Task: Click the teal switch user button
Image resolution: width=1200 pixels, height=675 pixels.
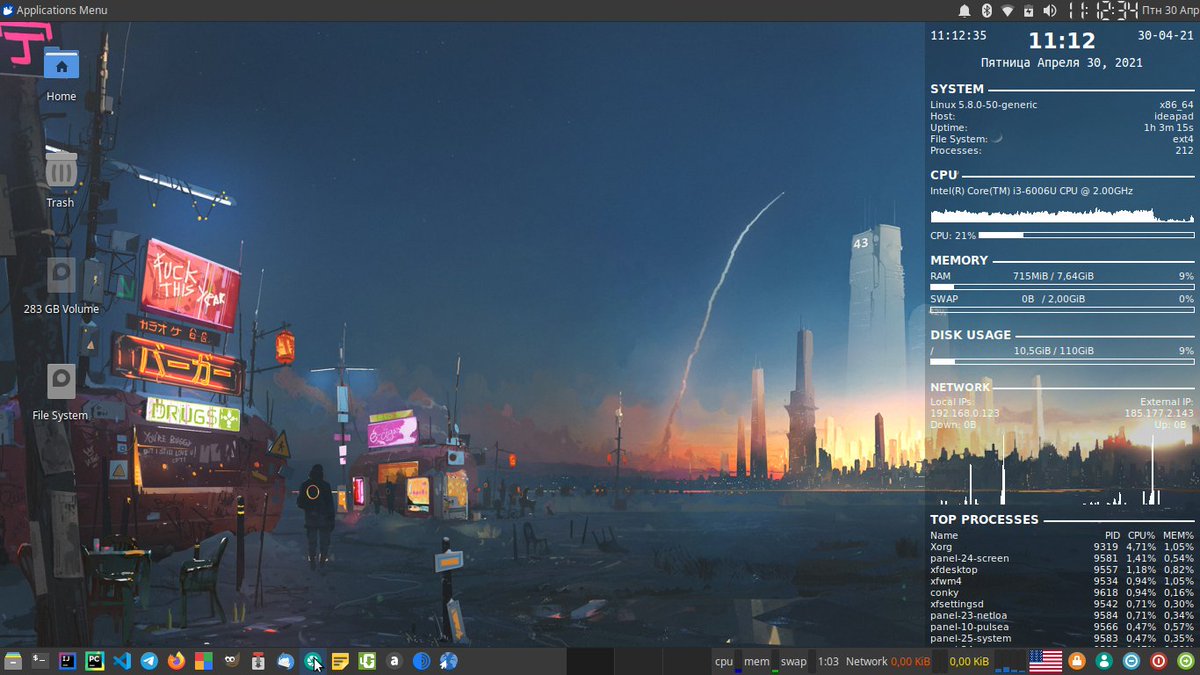Action: pos(1104,661)
